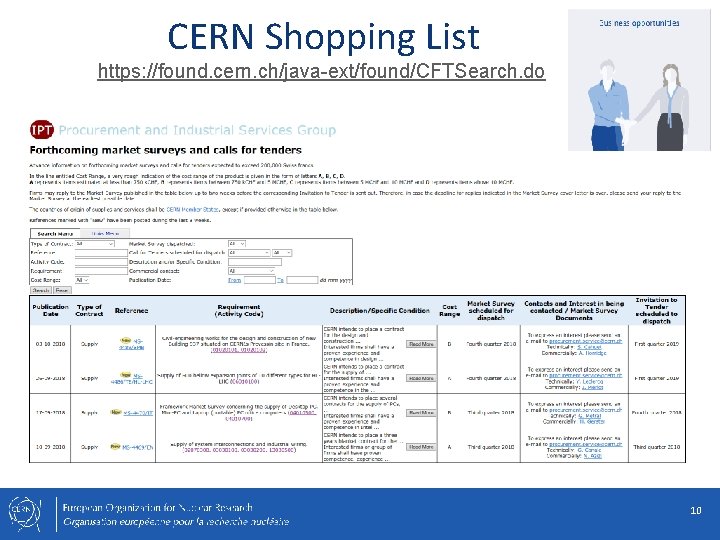Click the Invitation to Tender scheduled header
The width and height of the screenshot is (720, 540).
(x=656, y=310)
